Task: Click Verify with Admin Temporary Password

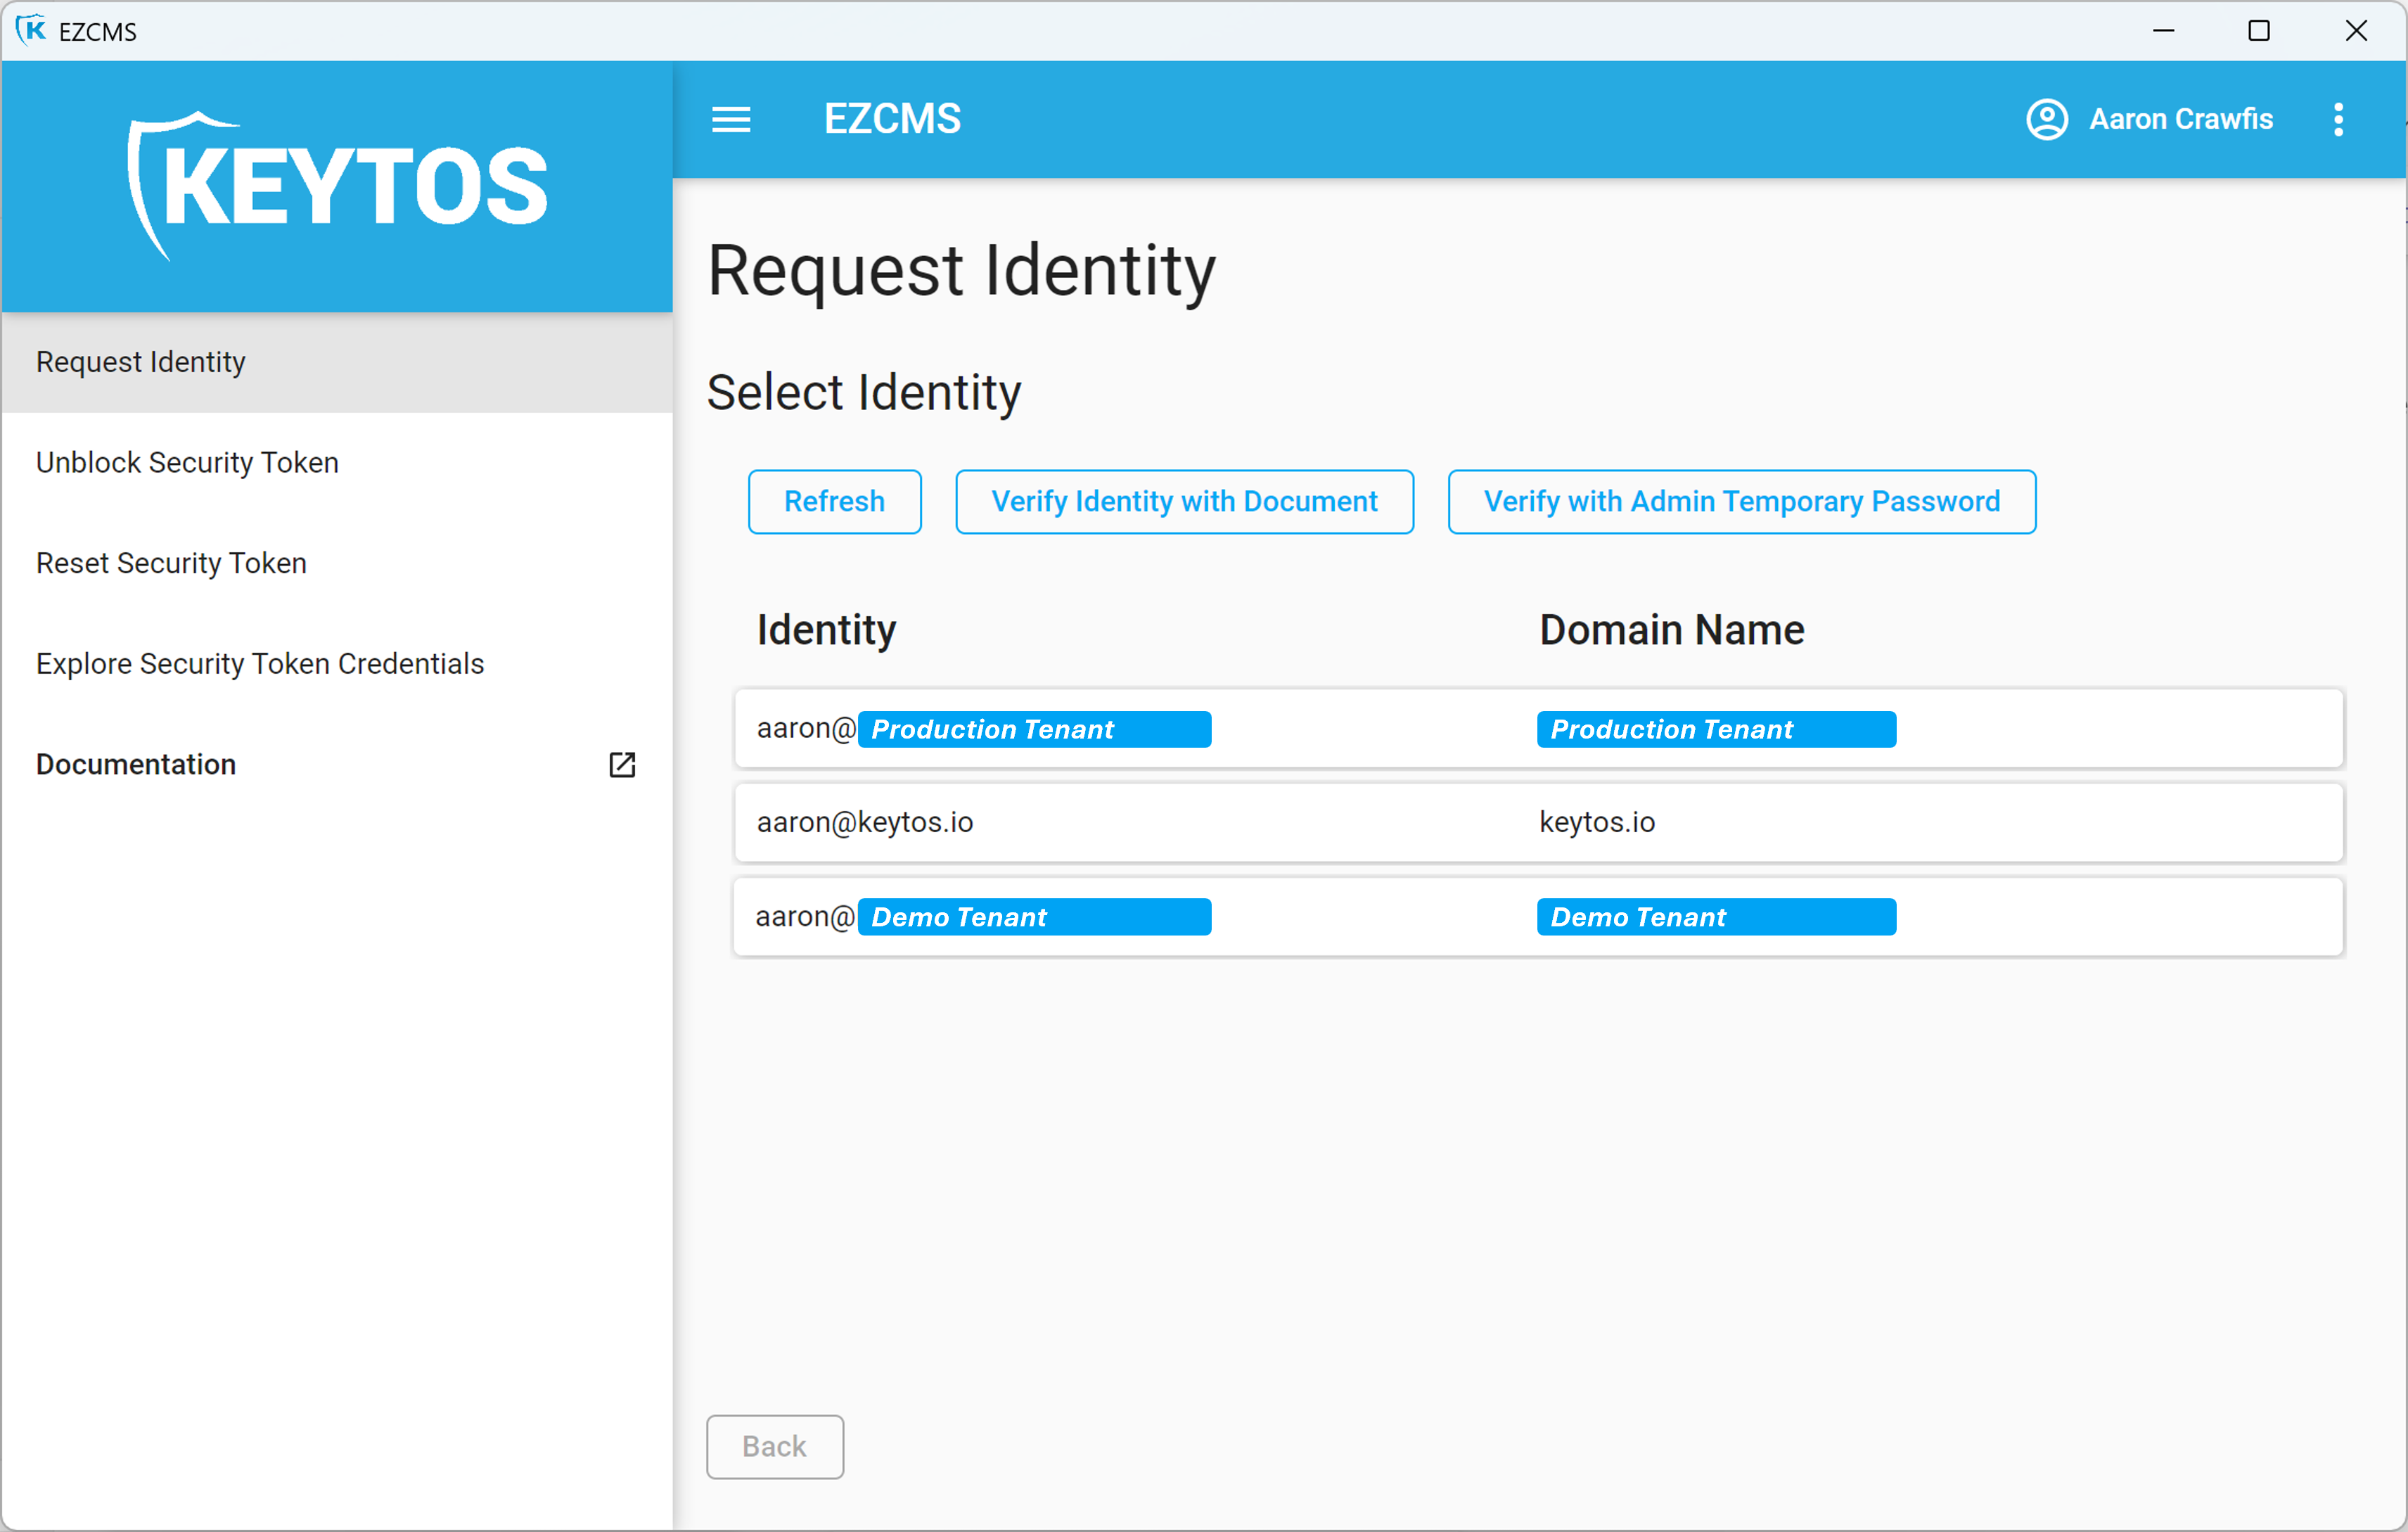Action: [x=1741, y=501]
